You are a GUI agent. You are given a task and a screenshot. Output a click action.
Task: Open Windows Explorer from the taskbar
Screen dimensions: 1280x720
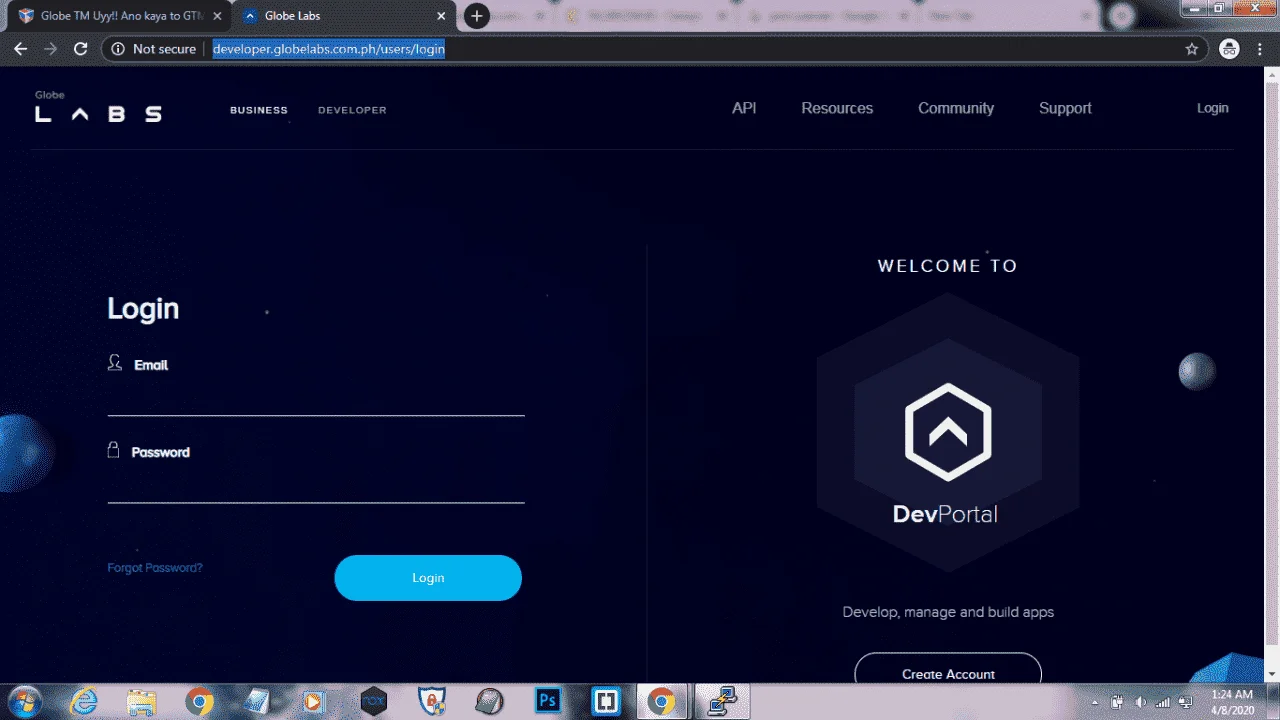(142, 702)
